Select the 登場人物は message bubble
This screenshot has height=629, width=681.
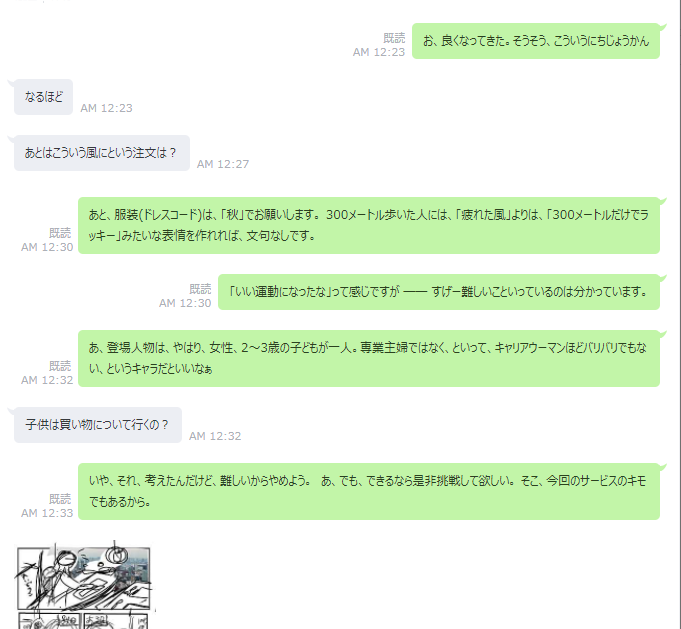(x=369, y=358)
